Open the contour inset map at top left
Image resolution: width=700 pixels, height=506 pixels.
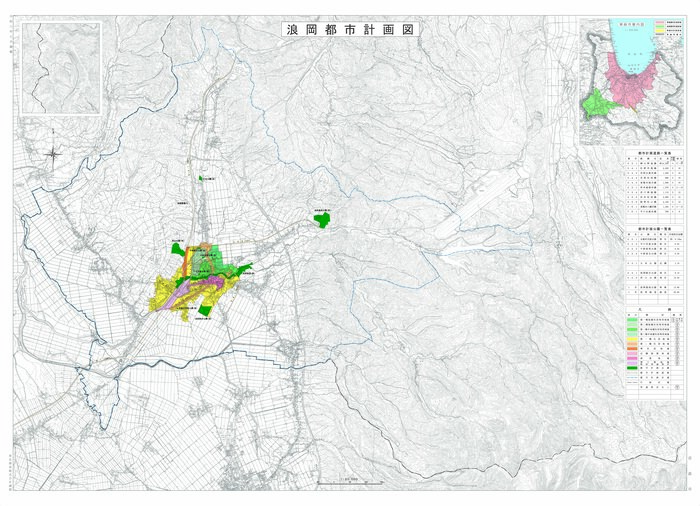coord(62,68)
